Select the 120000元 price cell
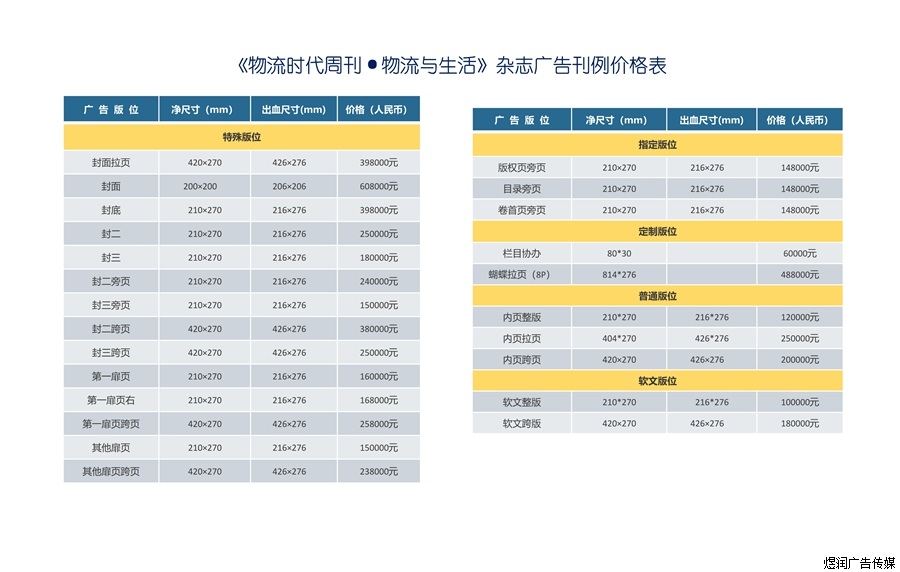Image resolution: width=900 pixels, height=572 pixels. (x=800, y=317)
